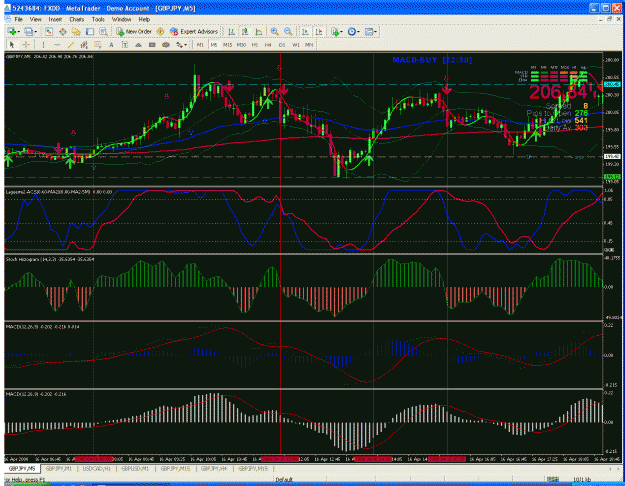Select the M30 timeframe button
Screen dimensions: 625x486
click(241, 45)
